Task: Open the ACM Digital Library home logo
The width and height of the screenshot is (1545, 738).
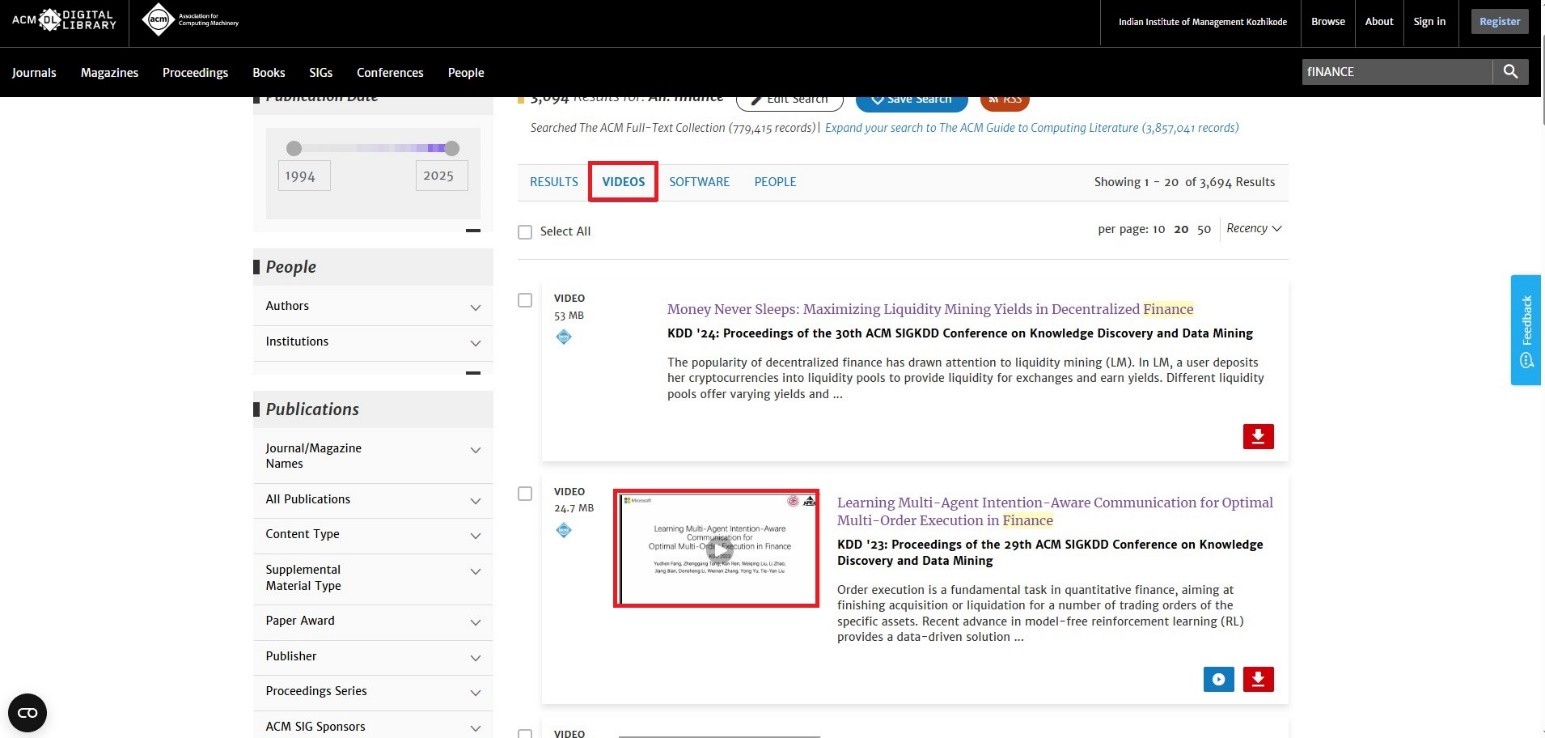Action: (63, 20)
